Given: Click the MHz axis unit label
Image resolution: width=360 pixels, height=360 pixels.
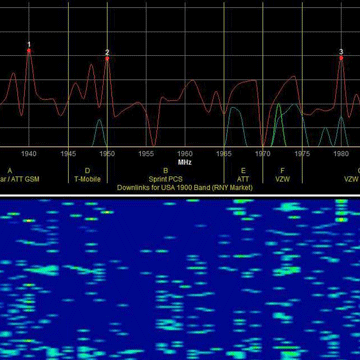Looking at the screenshot, I should [185, 162].
